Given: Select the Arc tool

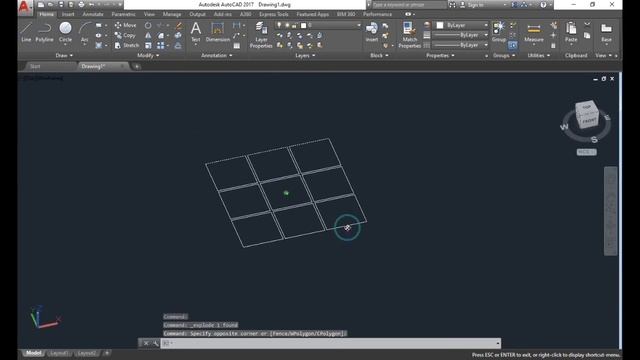Looking at the screenshot, I should [84, 33].
